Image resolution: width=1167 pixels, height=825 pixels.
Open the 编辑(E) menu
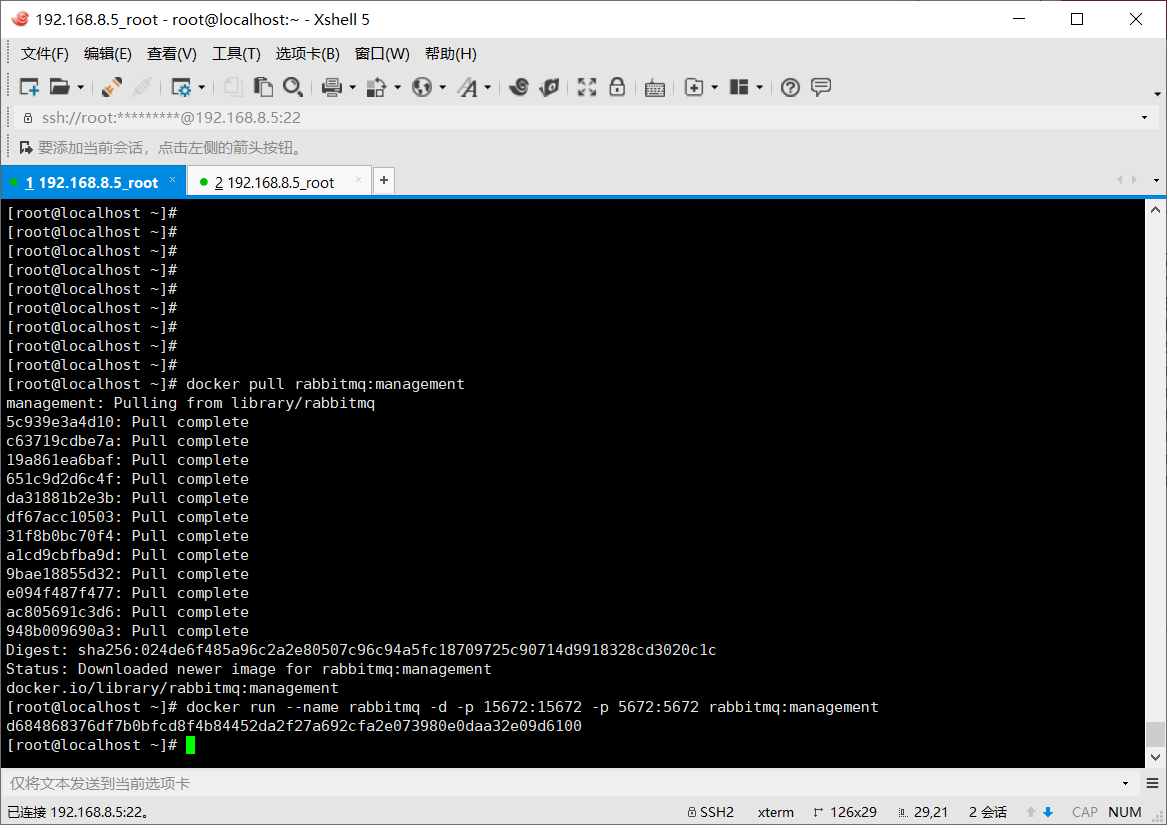tap(108, 54)
